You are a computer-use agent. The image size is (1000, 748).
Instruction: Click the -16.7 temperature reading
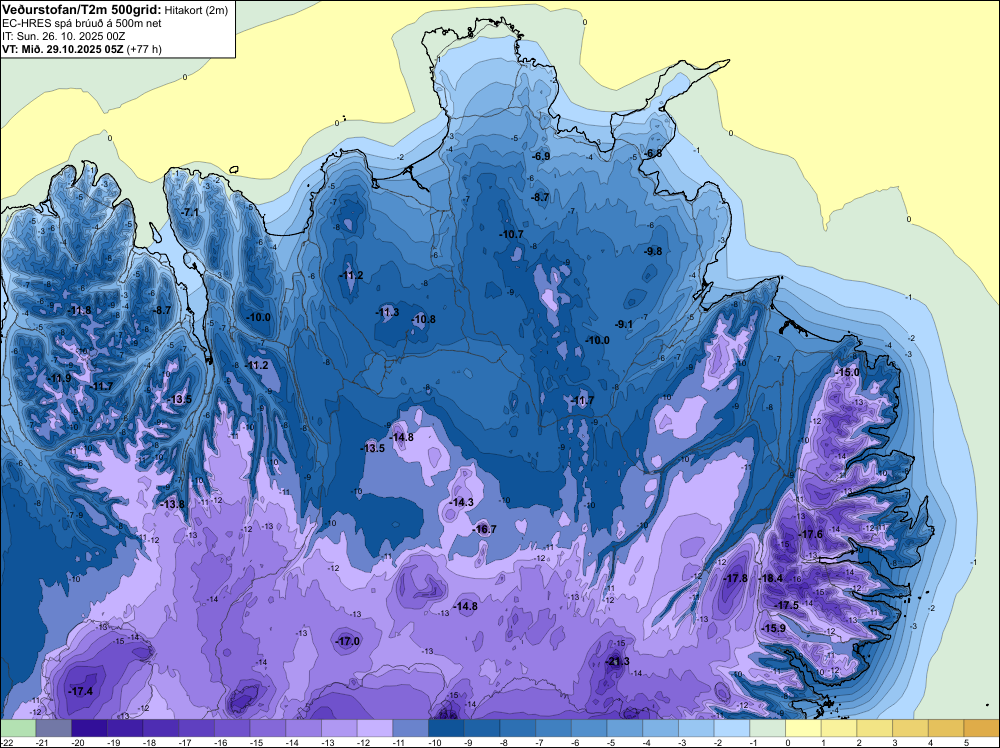(x=485, y=529)
